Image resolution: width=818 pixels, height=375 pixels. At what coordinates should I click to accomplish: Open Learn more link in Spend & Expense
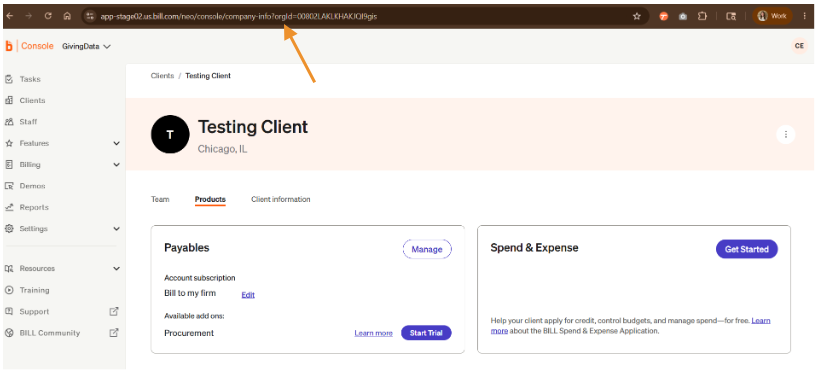[x=761, y=320]
